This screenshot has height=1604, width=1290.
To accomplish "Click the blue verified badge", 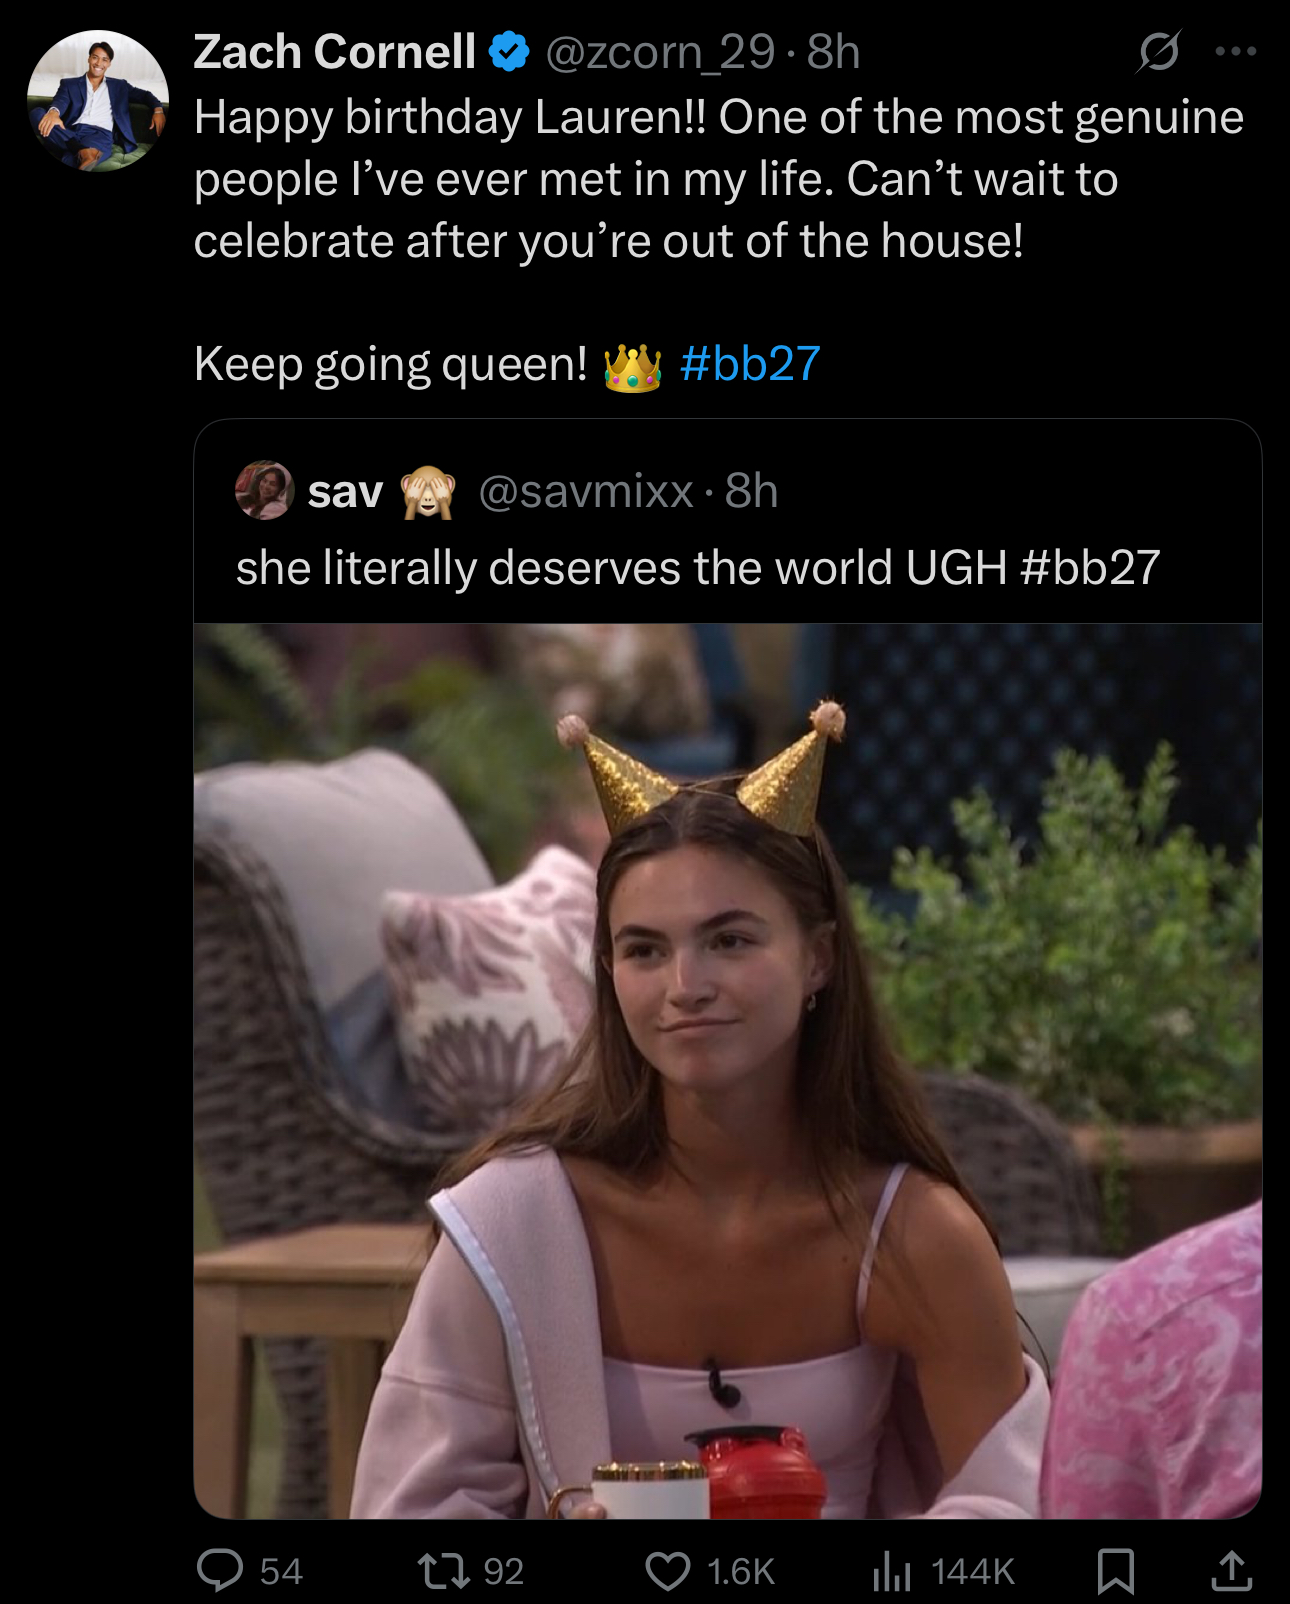I will [510, 52].
